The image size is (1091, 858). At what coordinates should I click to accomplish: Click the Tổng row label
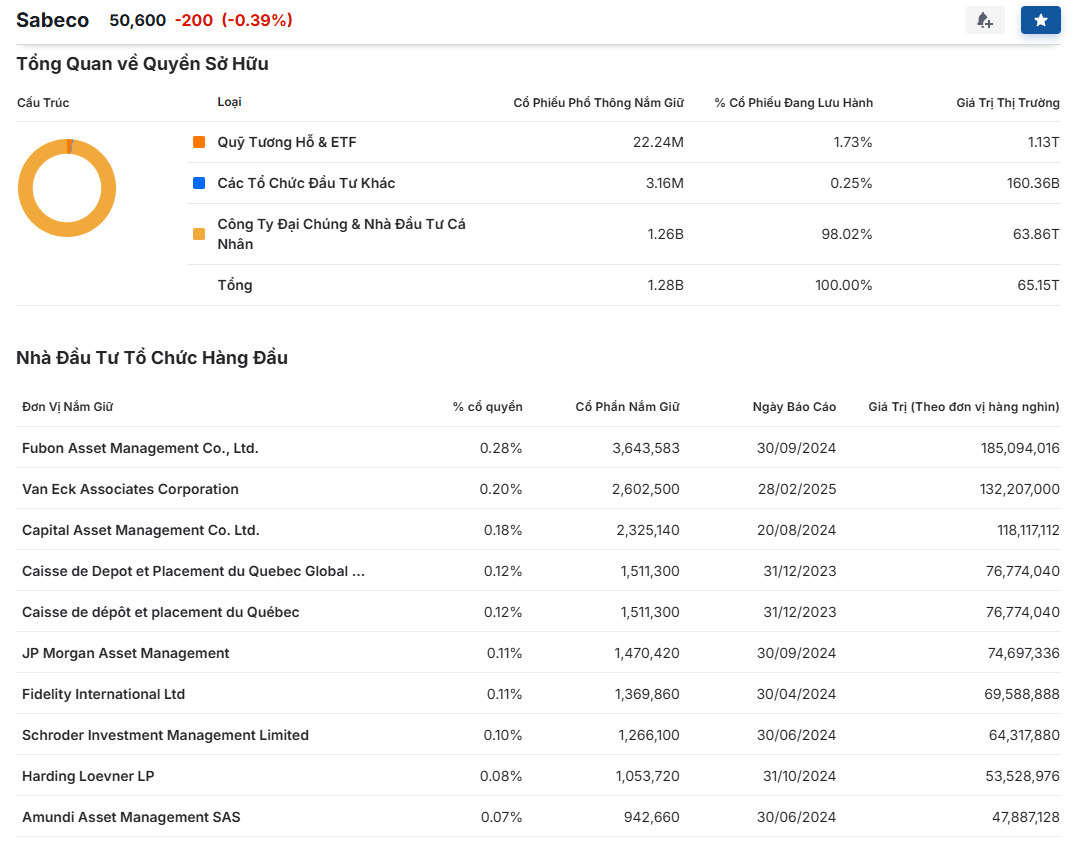coord(235,285)
